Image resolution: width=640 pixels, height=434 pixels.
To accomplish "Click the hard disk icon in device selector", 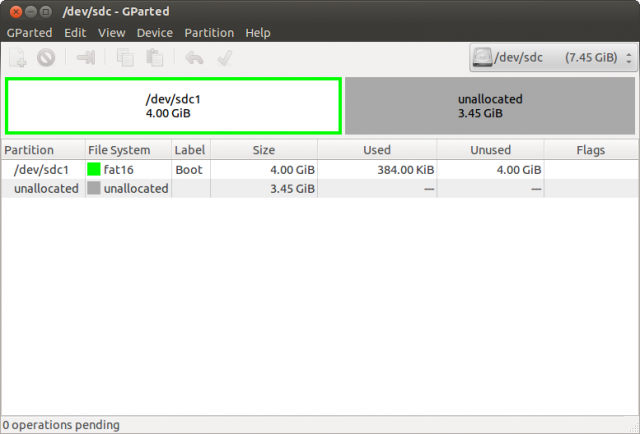I will pos(482,57).
